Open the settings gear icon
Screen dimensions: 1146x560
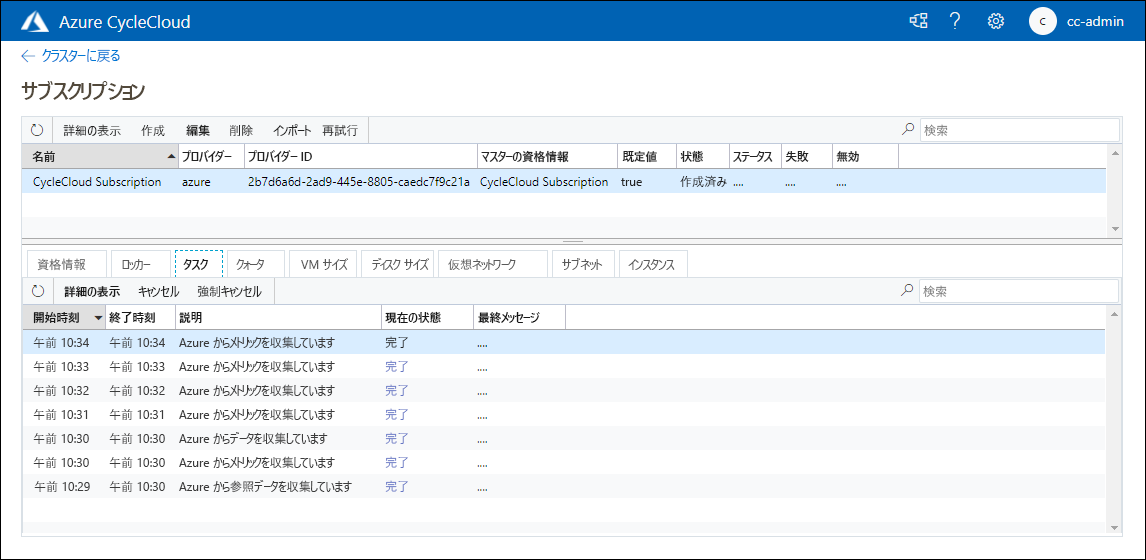995,21
